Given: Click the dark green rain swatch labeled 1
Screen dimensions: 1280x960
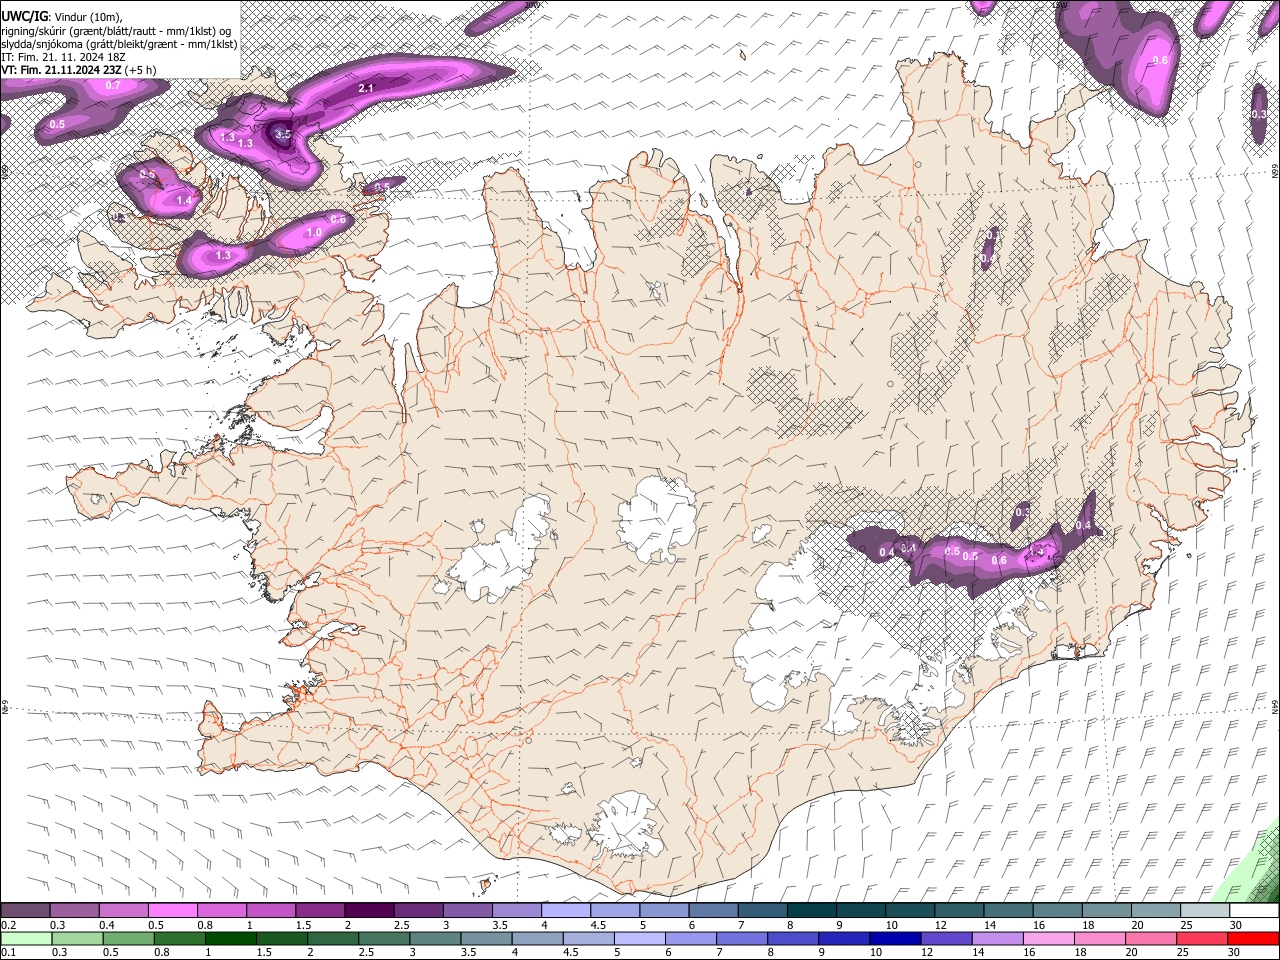Looking at the screenshot, I should coord(231,938).
